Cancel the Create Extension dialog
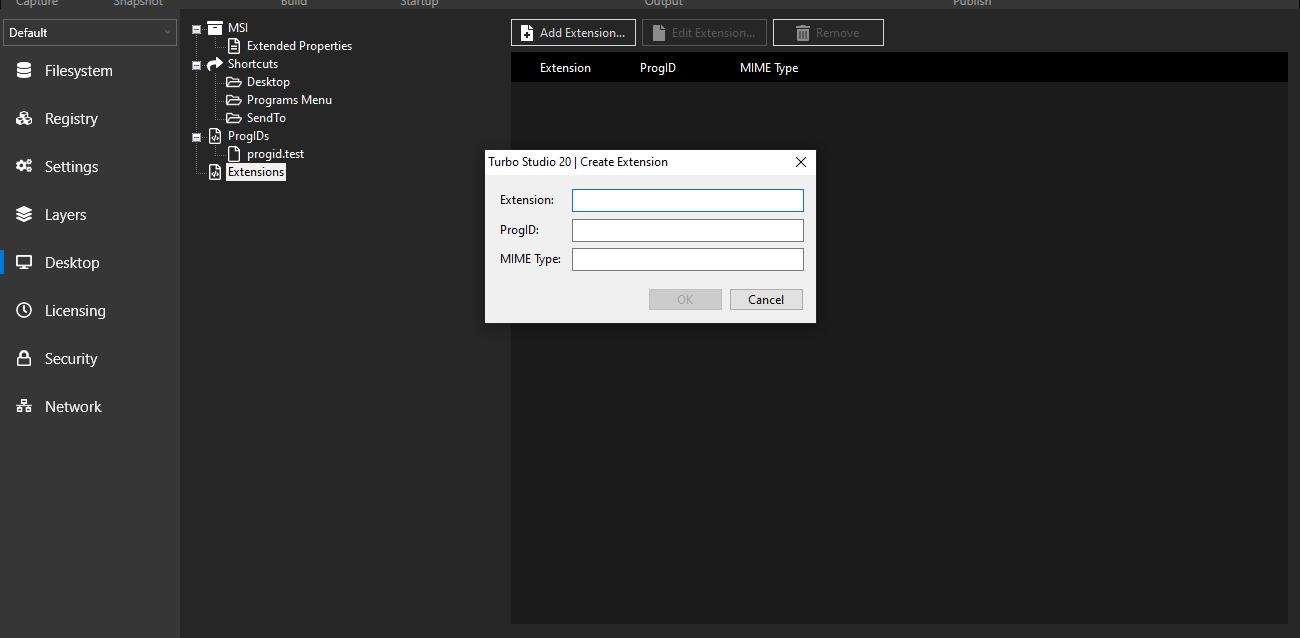 click(x=766, y=299)
